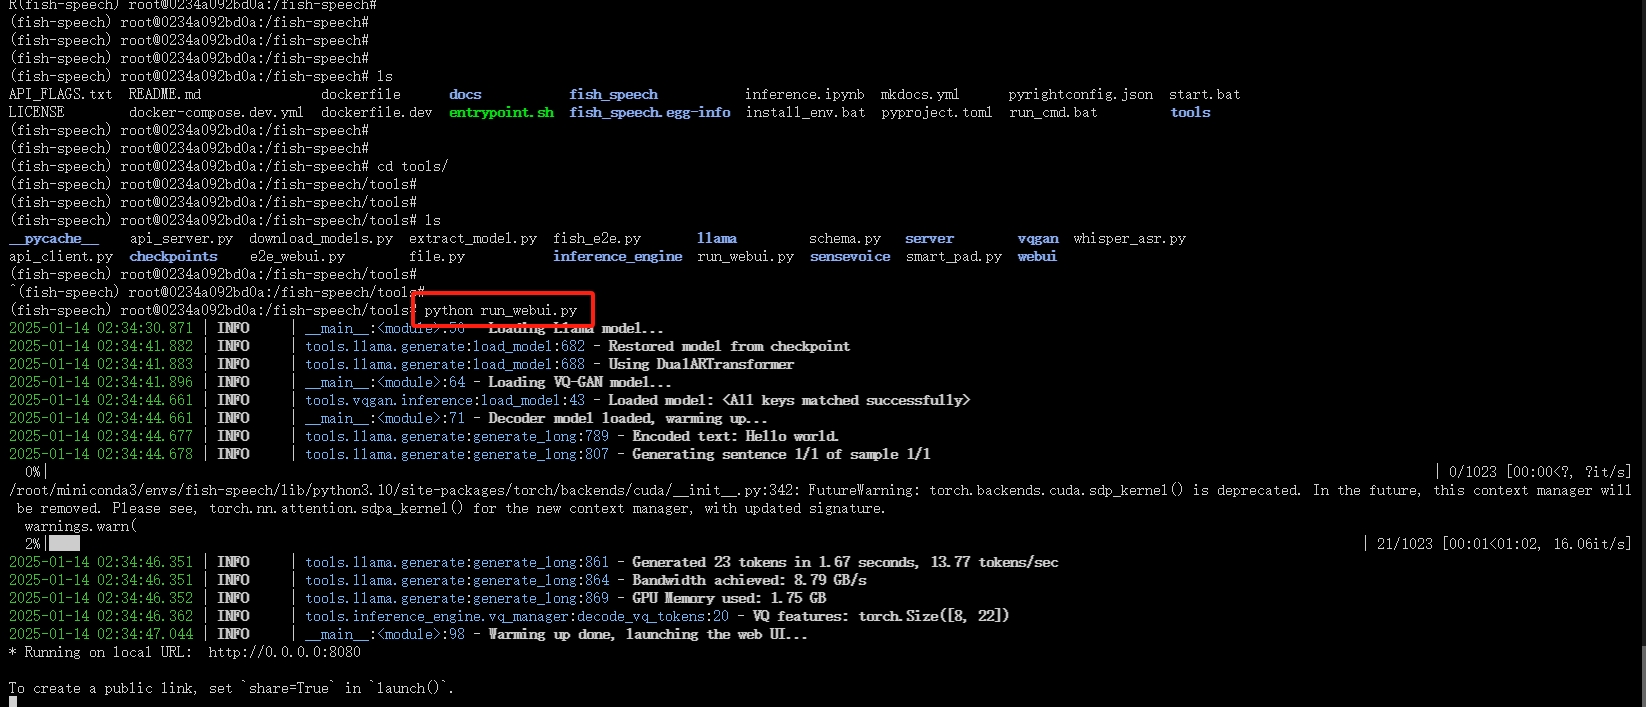Click the 'To create a public link' hint
Viewport: 1646px width, 707px height.
[231, 688]
